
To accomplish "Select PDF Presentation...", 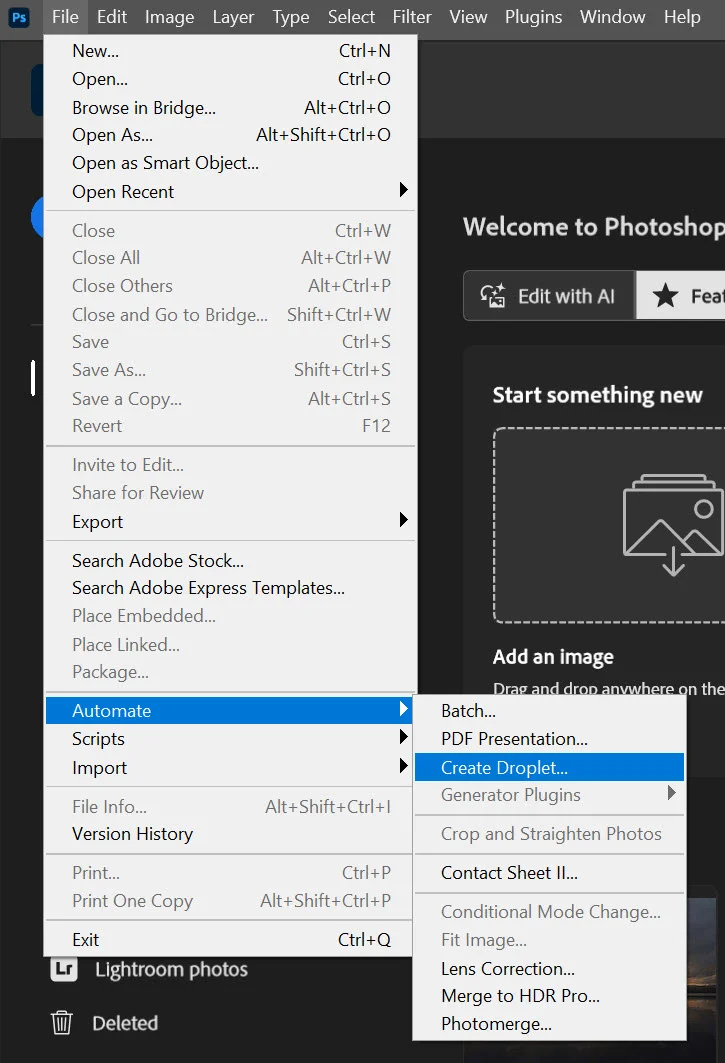I will (x=549, y=739).
